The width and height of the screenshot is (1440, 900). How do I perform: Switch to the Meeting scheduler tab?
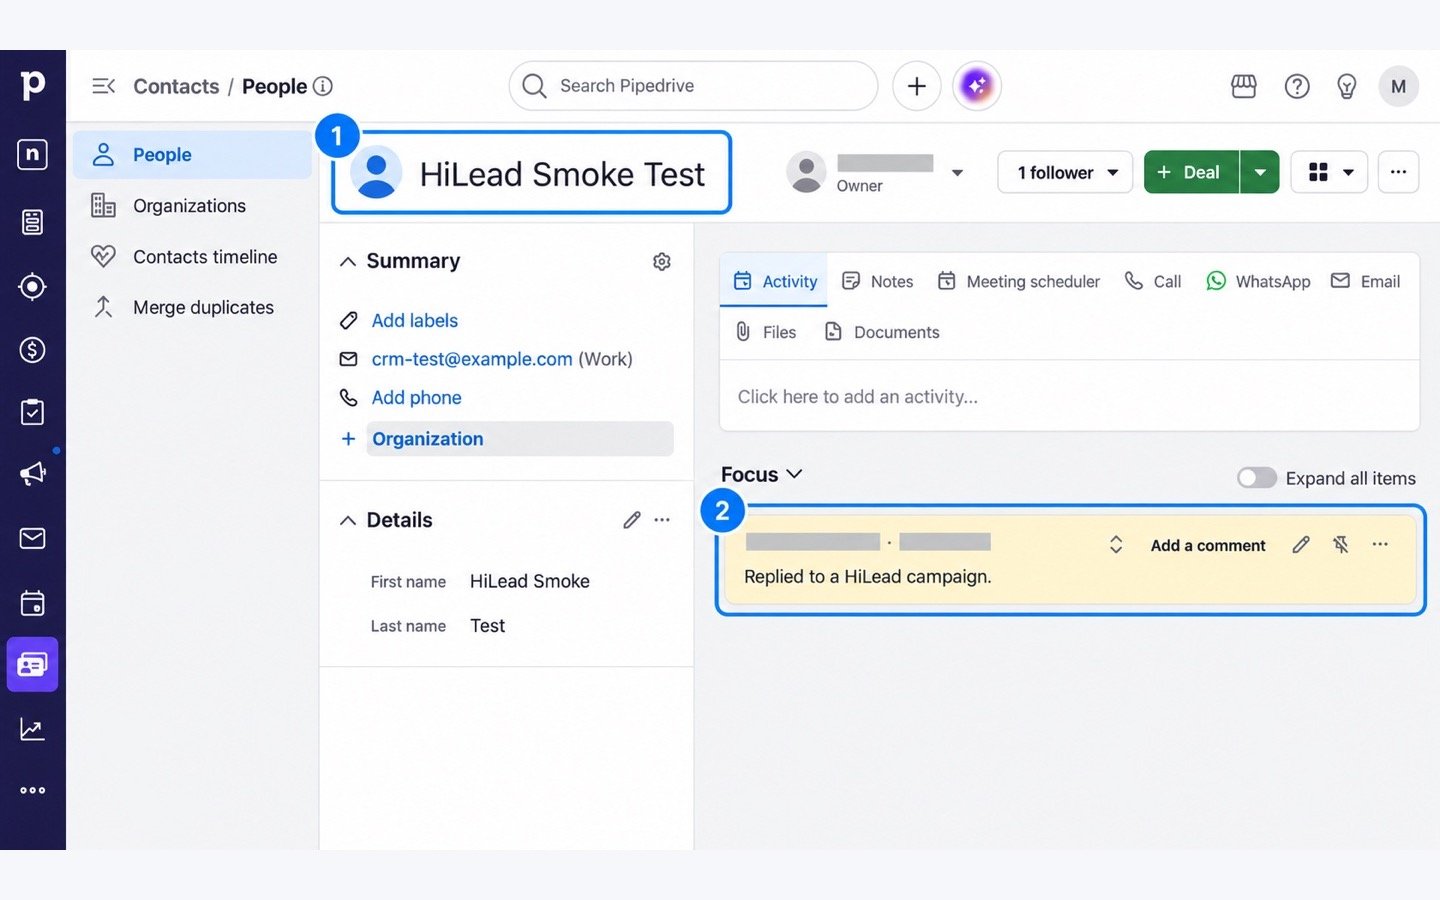click(x=1019, y=281)
